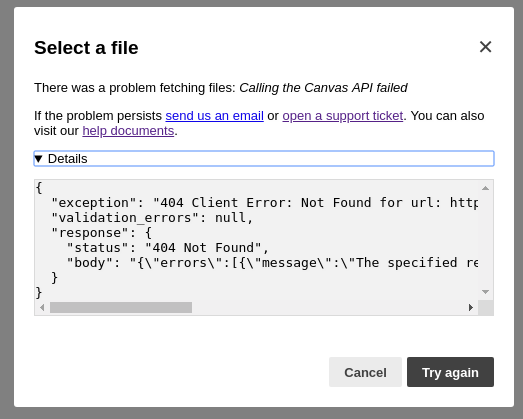Click the scroll down arrow in details box
The width and height of the screenshot is (523, 419).
tap(486, 292)
